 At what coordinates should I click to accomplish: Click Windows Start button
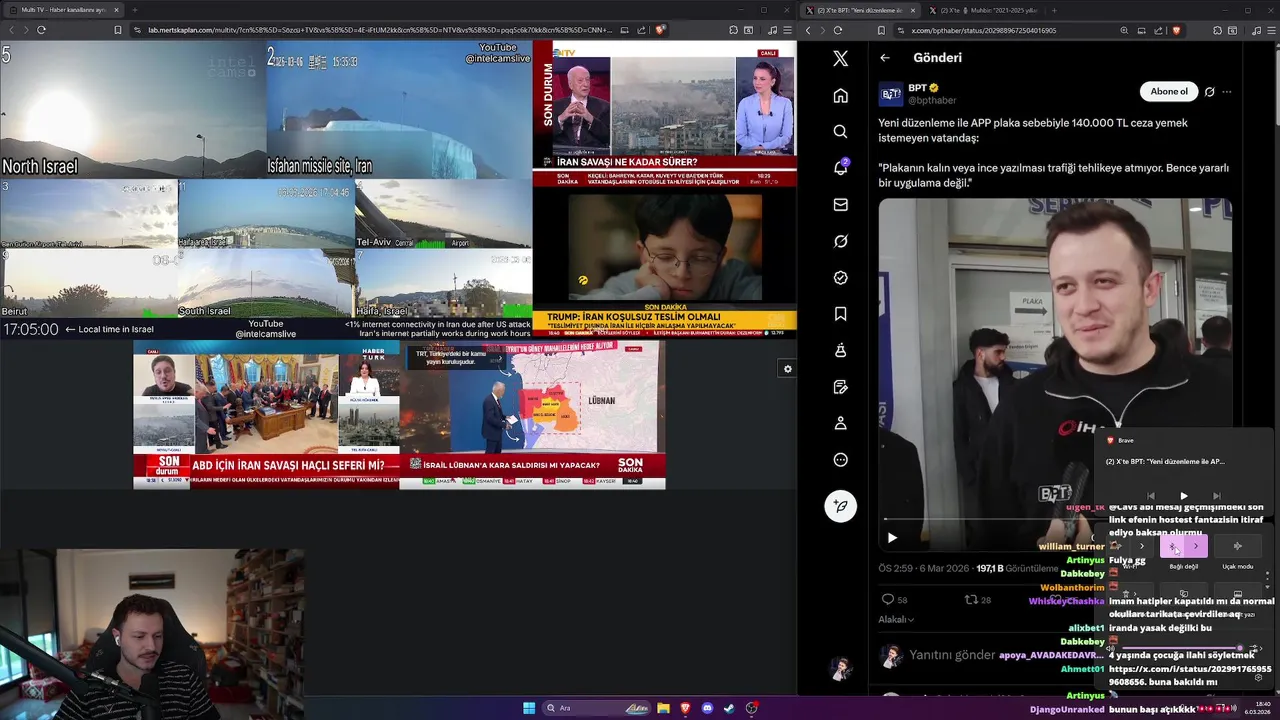pos(529,708)
